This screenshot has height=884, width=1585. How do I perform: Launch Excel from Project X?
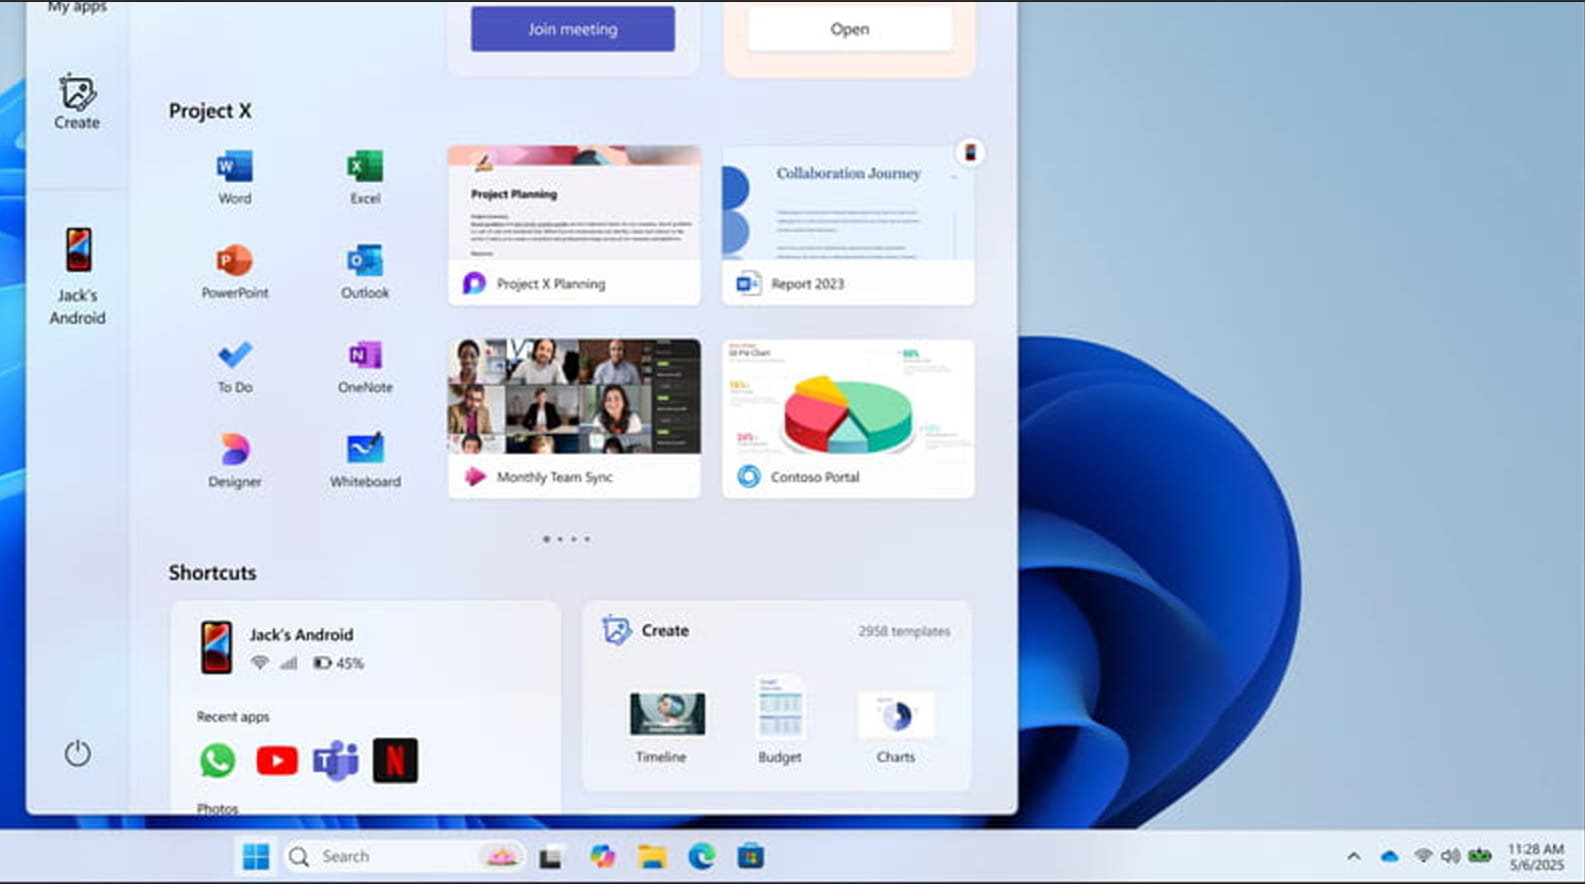[x=365, y=177]
